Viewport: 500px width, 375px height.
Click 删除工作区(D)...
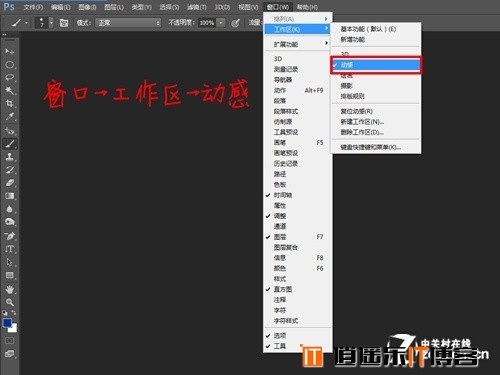point(376,132)
